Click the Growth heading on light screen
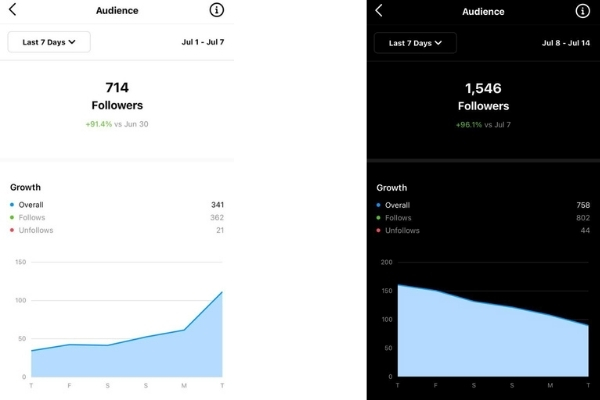This screenshot has height=400, width=600. coord(25,187)
